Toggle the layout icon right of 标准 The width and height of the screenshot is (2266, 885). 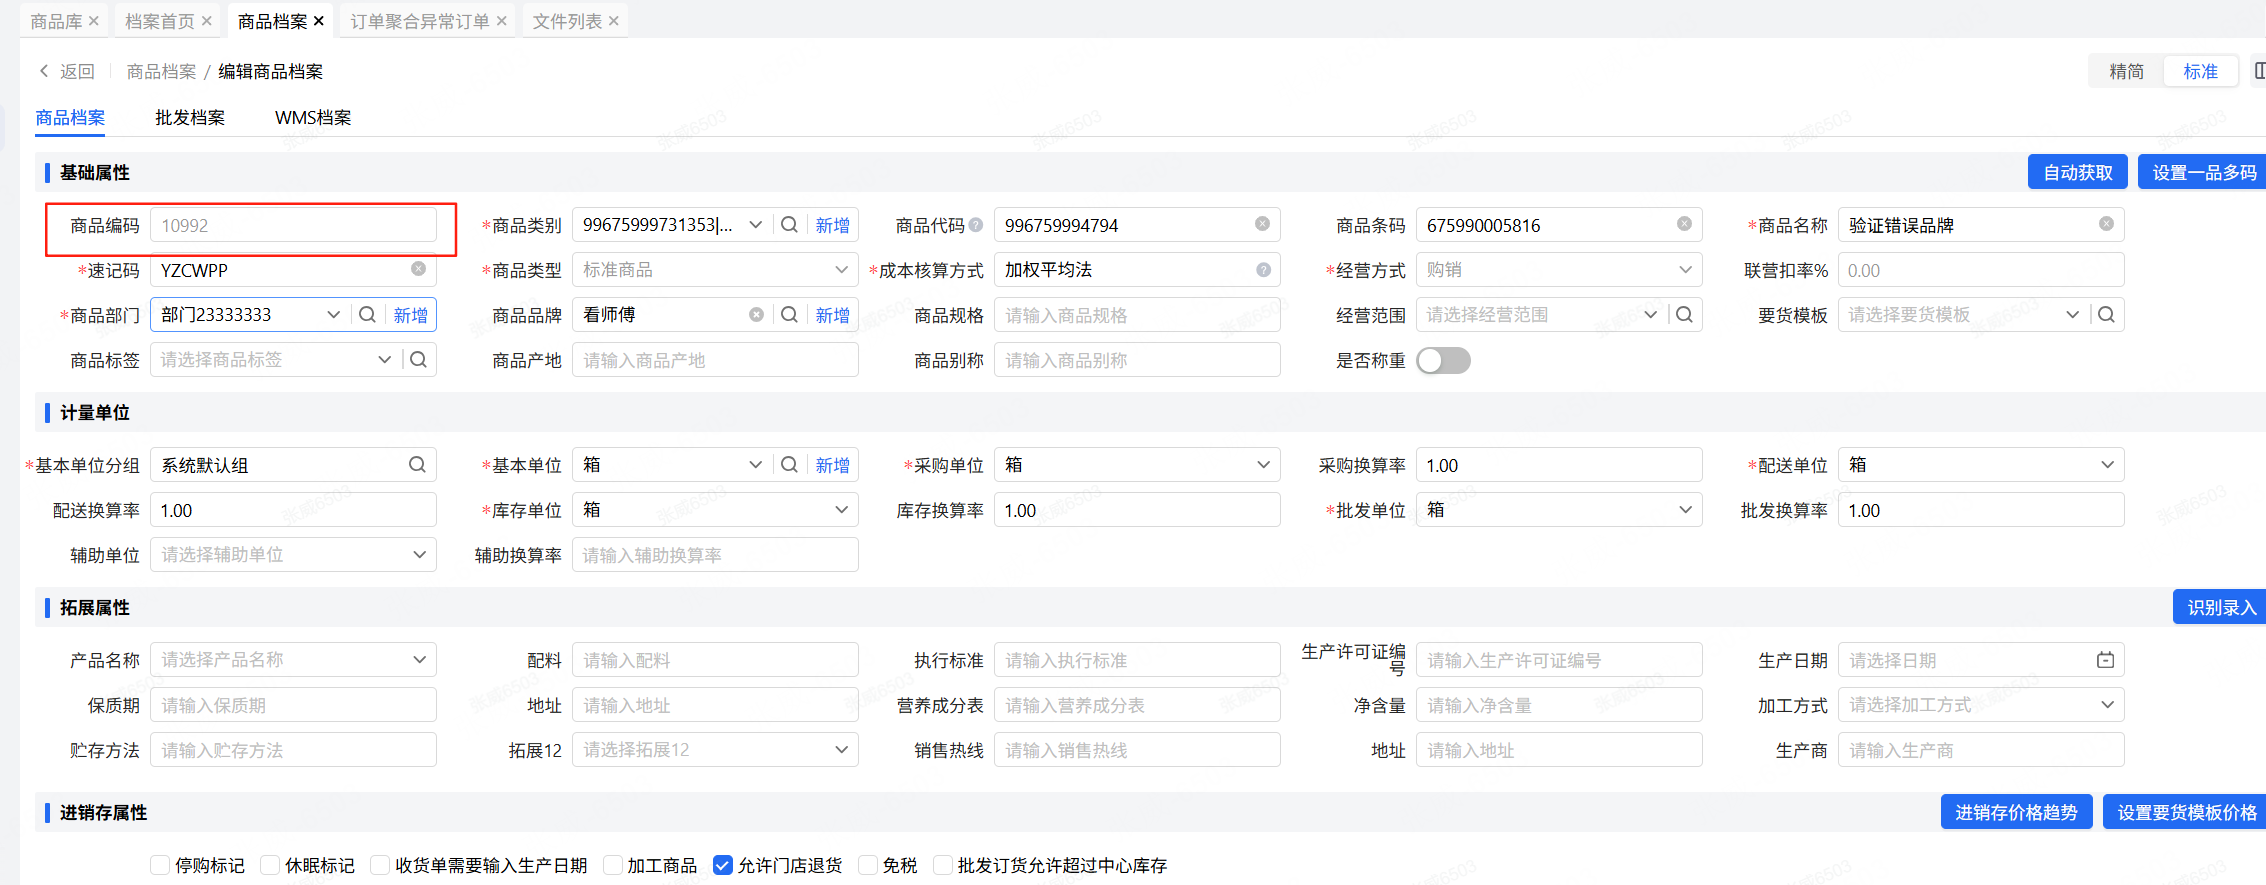click(x=2259, y=71)
